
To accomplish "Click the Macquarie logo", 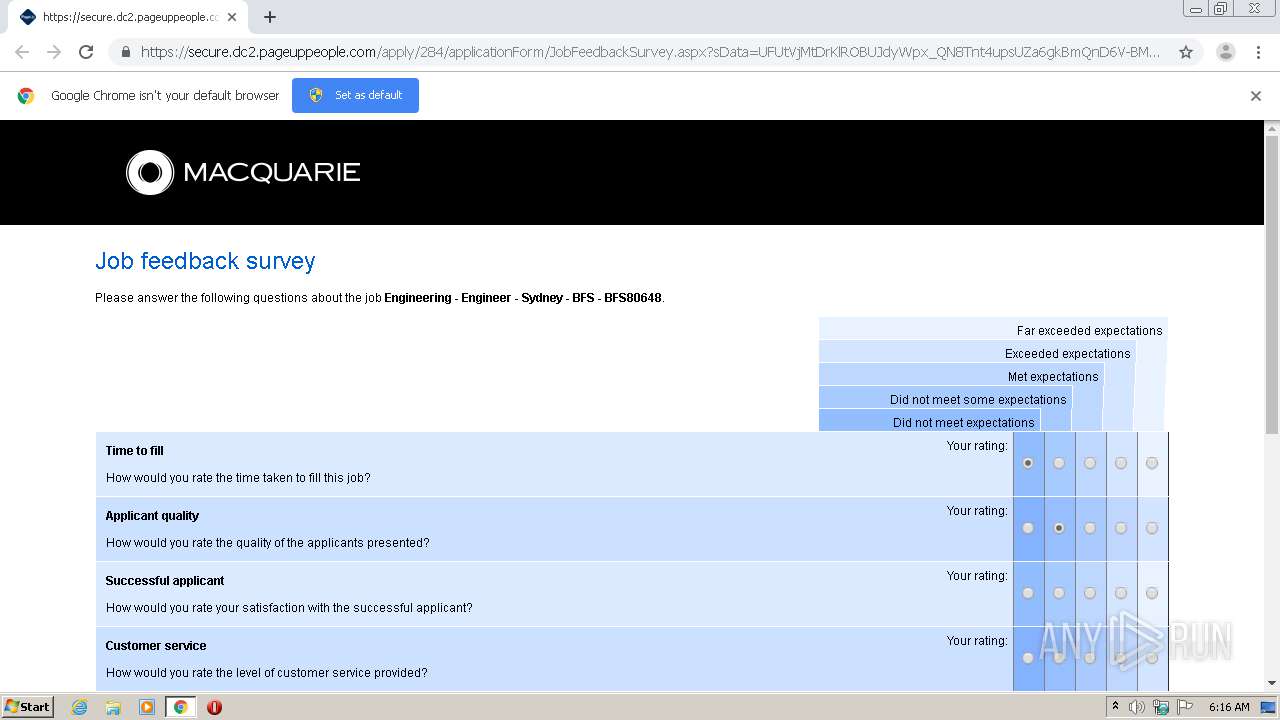I will (243, 172).
